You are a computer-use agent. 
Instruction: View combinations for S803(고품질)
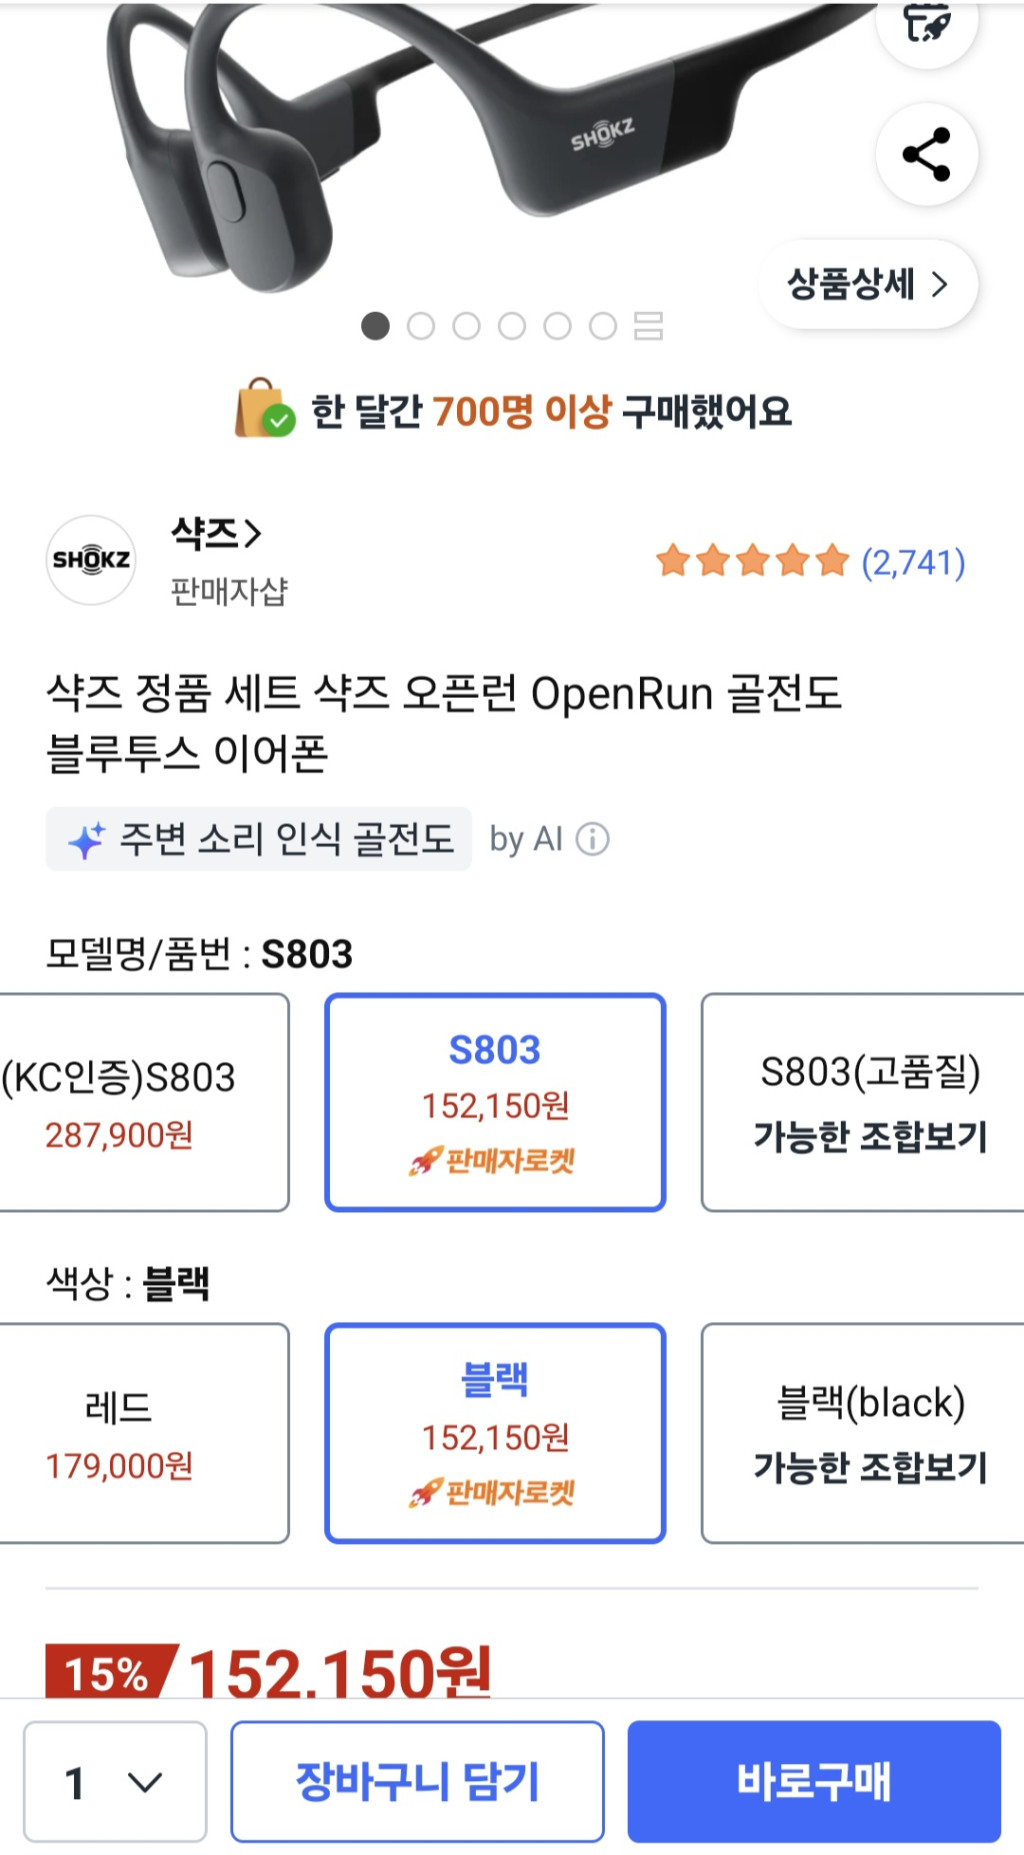click(x=868, y=1102)
